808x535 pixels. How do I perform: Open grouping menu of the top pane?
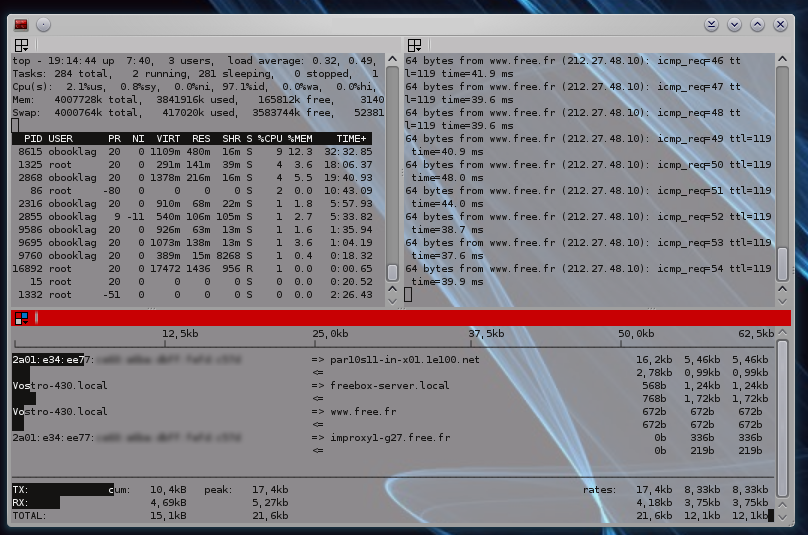coord(21,45)
